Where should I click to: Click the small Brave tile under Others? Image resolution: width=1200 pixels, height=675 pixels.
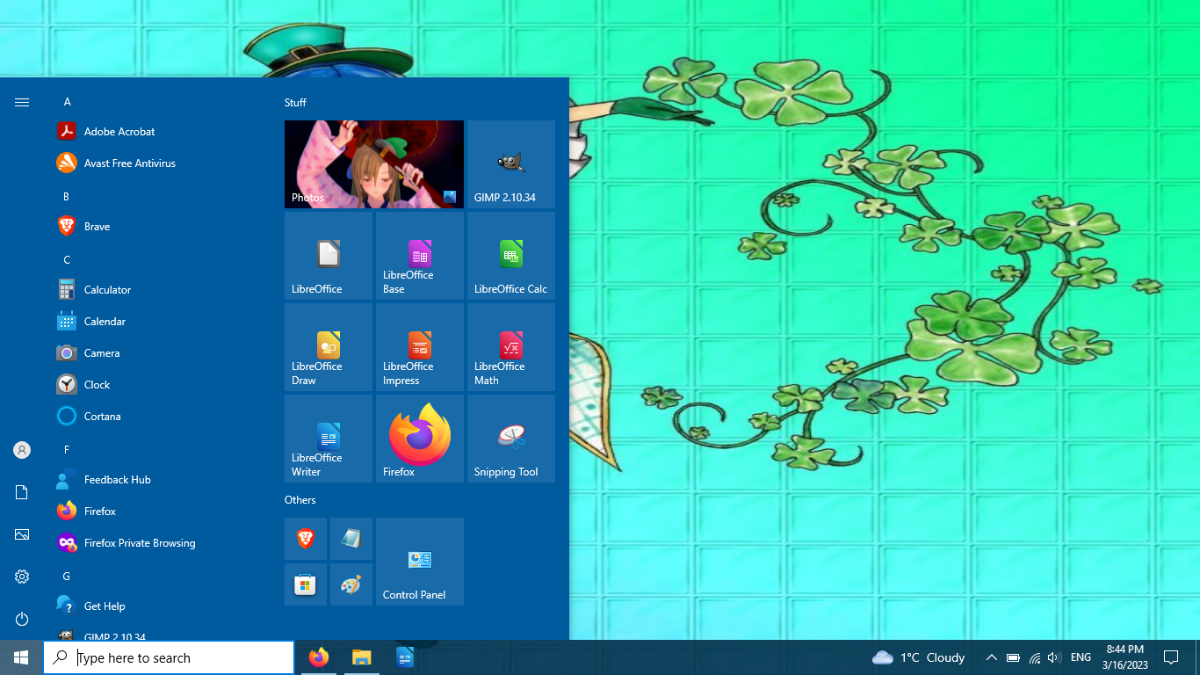pos(306,539)
